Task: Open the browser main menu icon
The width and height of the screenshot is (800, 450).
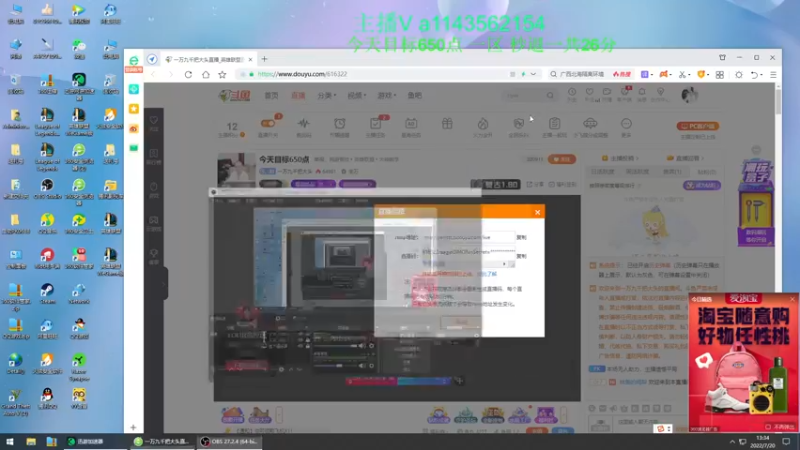Action: point(773,74)
